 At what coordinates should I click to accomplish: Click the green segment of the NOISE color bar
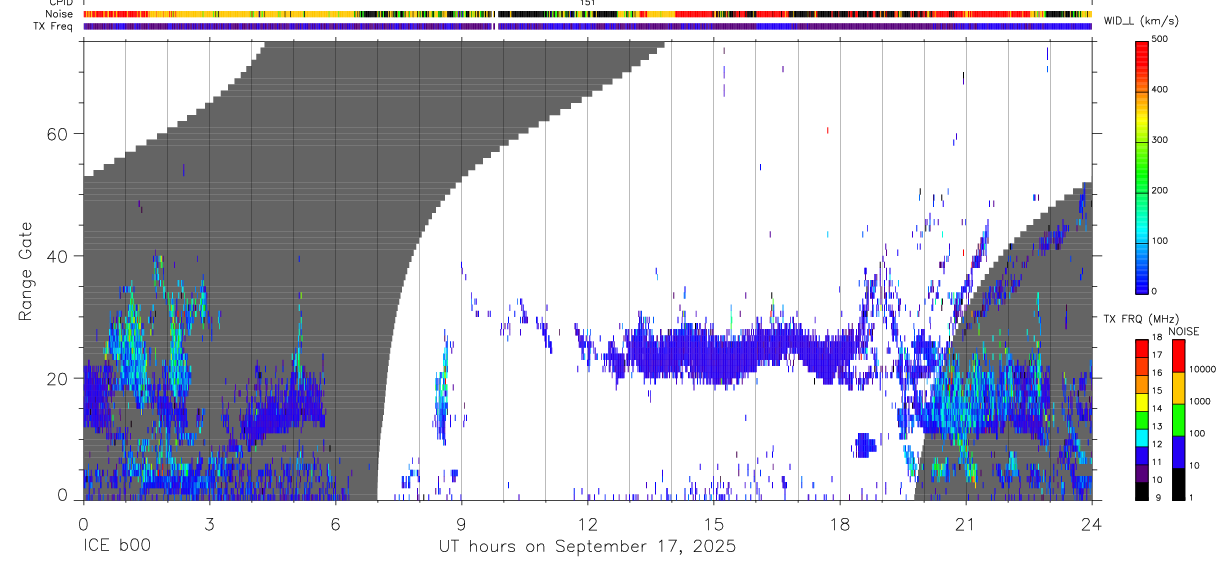(1178, 420)
